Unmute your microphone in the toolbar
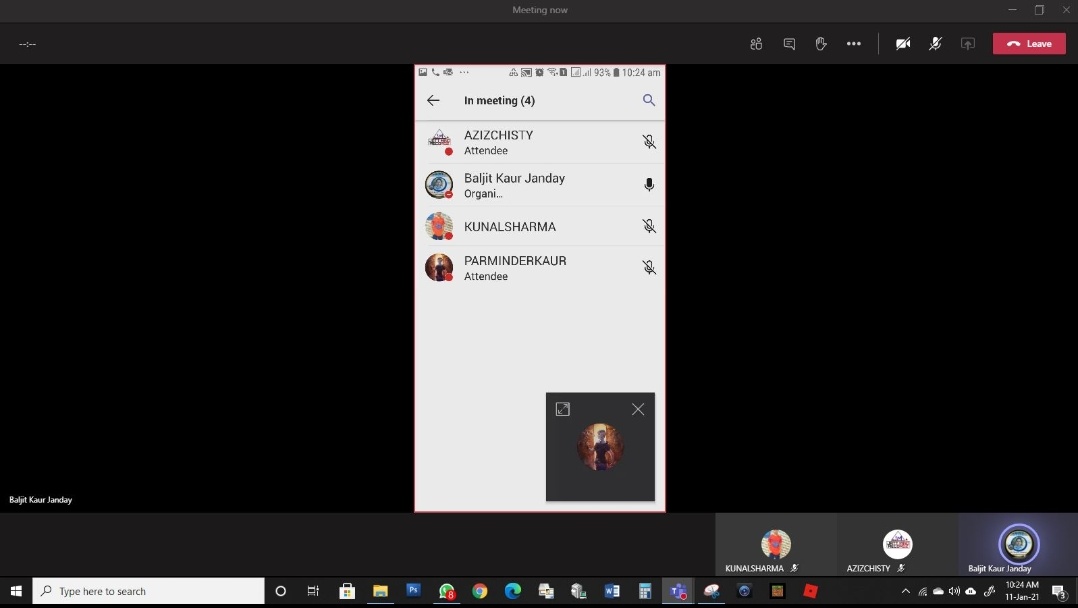The height and width of the screenshot is (608, 1078). pyautogui.click(x=935, y=43)
